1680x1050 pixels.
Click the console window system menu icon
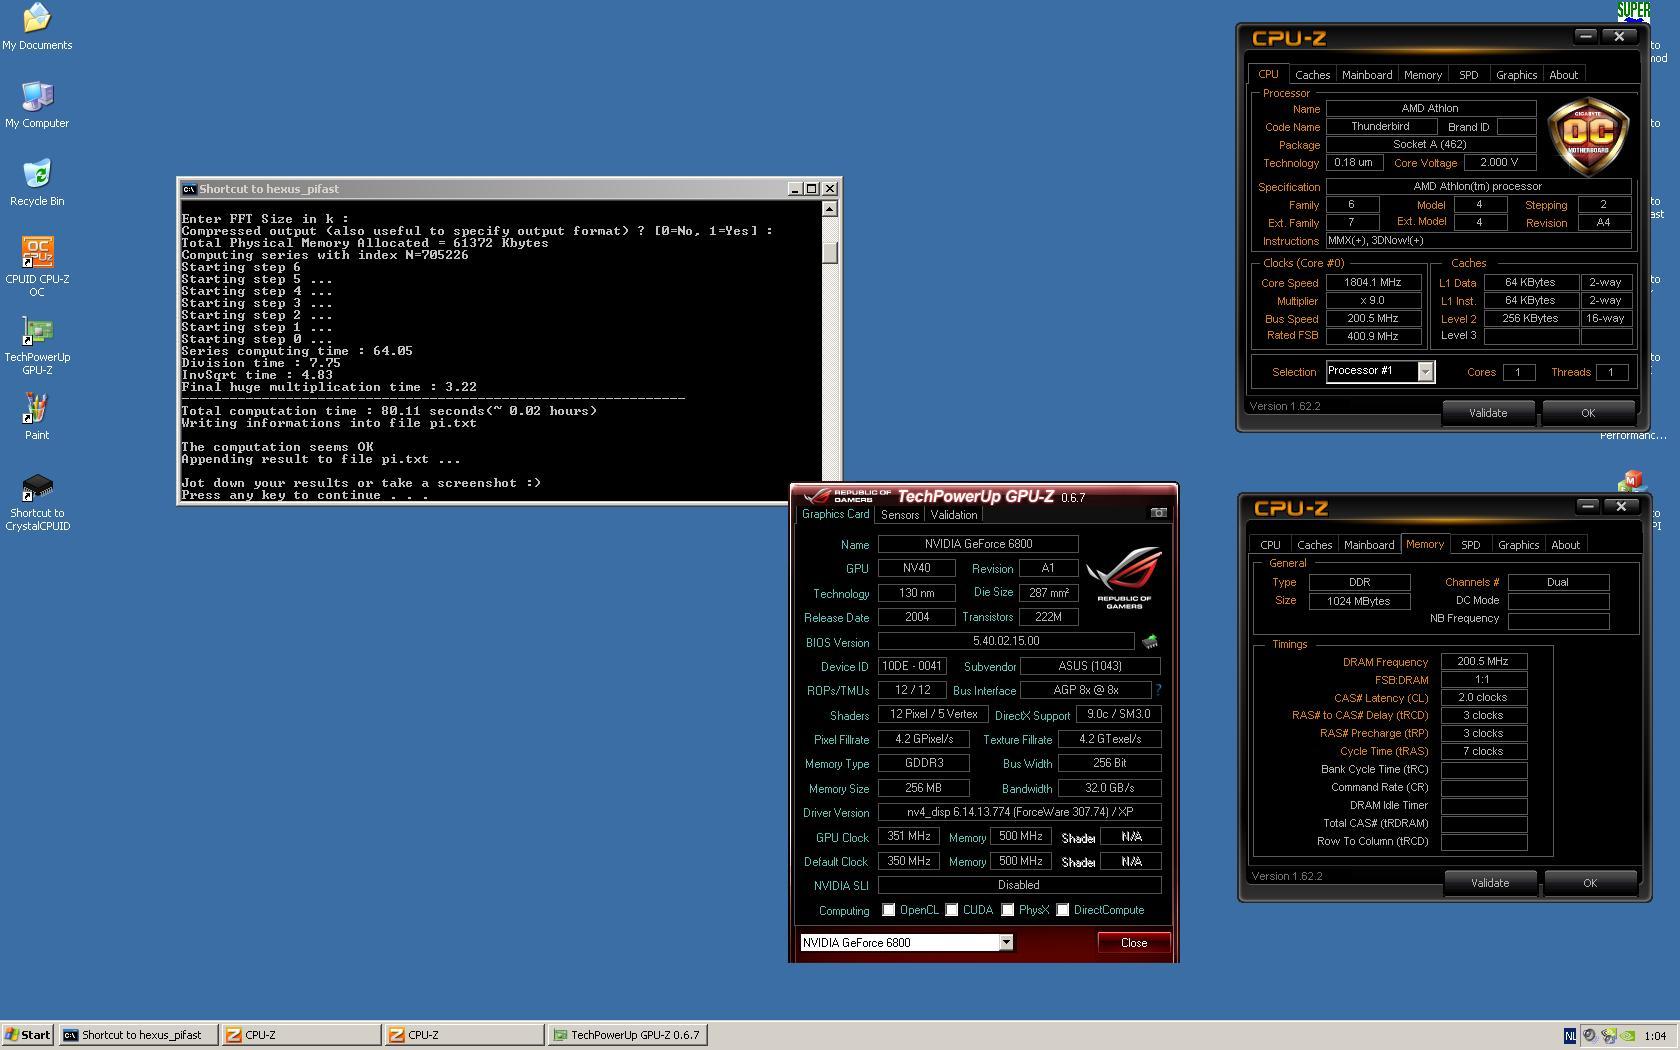(189, 189)
